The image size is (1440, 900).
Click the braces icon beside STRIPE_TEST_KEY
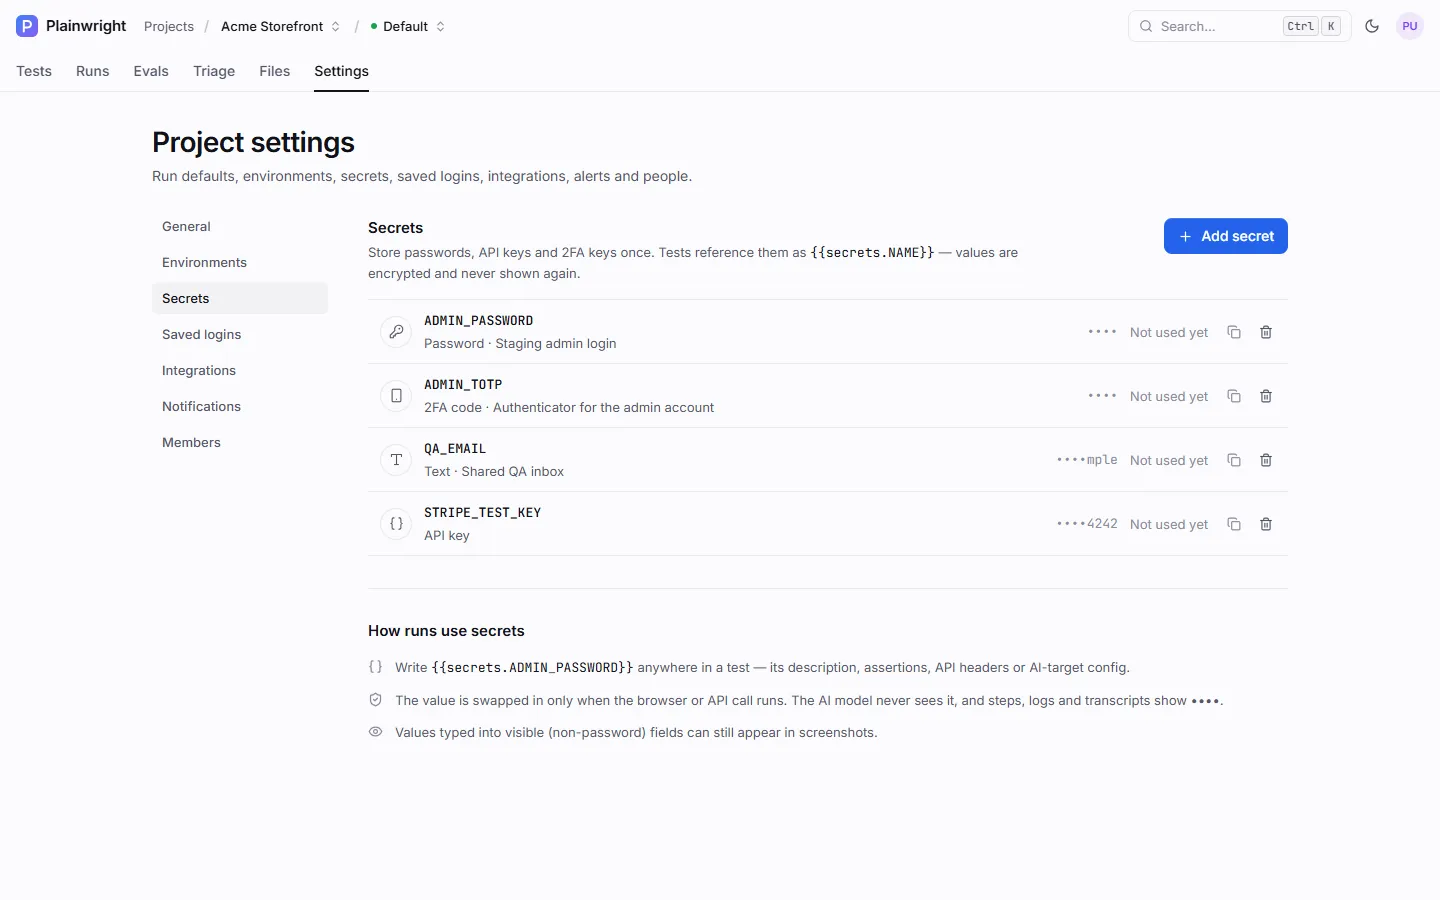coord(396,524)
